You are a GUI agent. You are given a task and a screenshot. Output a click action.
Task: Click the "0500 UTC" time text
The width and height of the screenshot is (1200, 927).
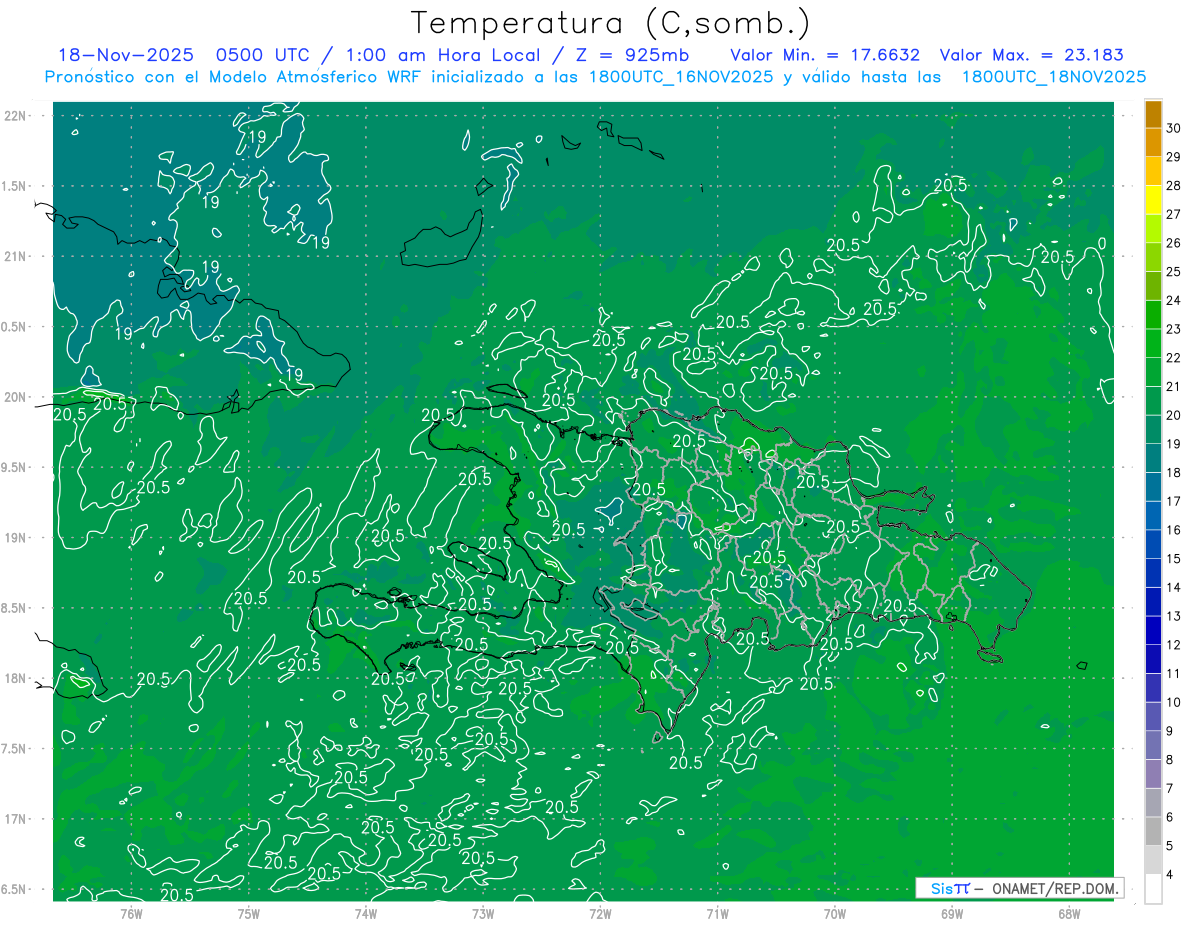click(x=264, y=55)
